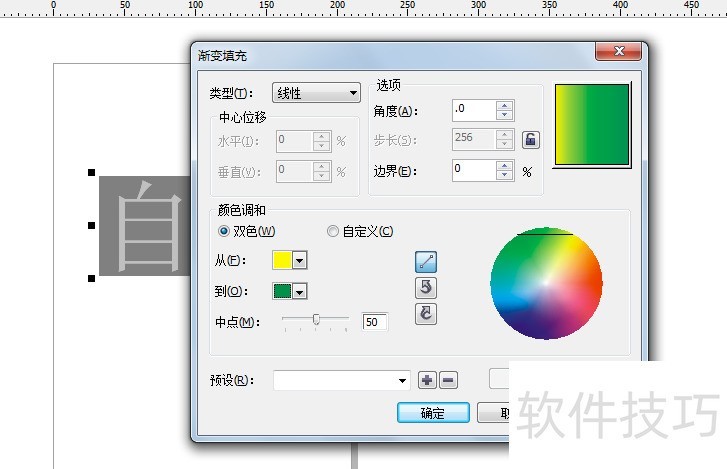
Task: Decrease the 角度 value with down arrow
Action: coord(504,115)
